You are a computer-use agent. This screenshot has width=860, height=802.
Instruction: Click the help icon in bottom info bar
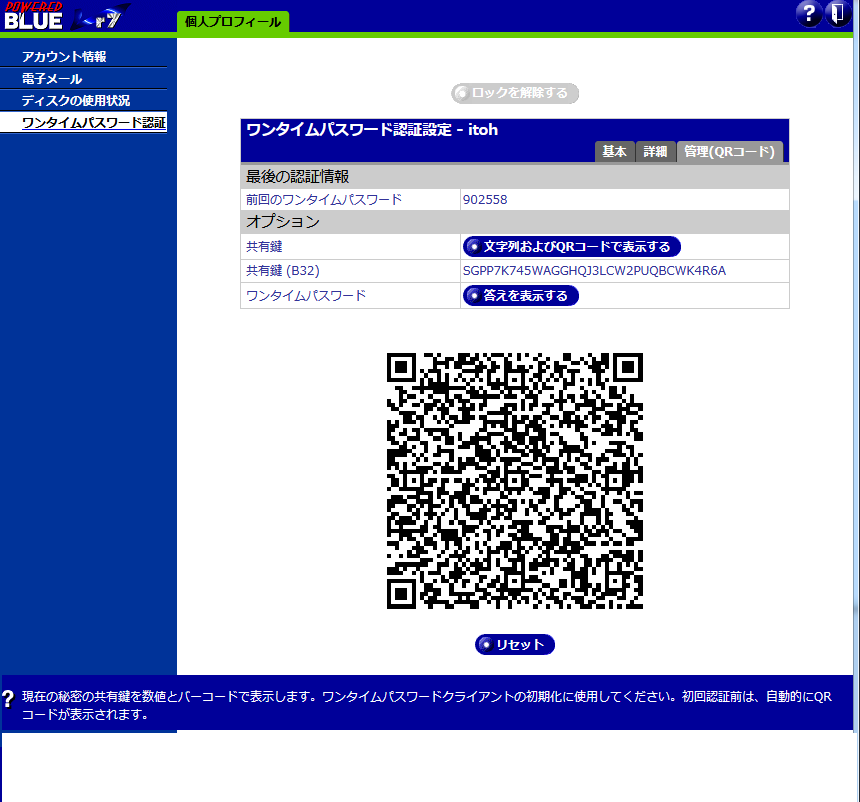coord(8,699)
